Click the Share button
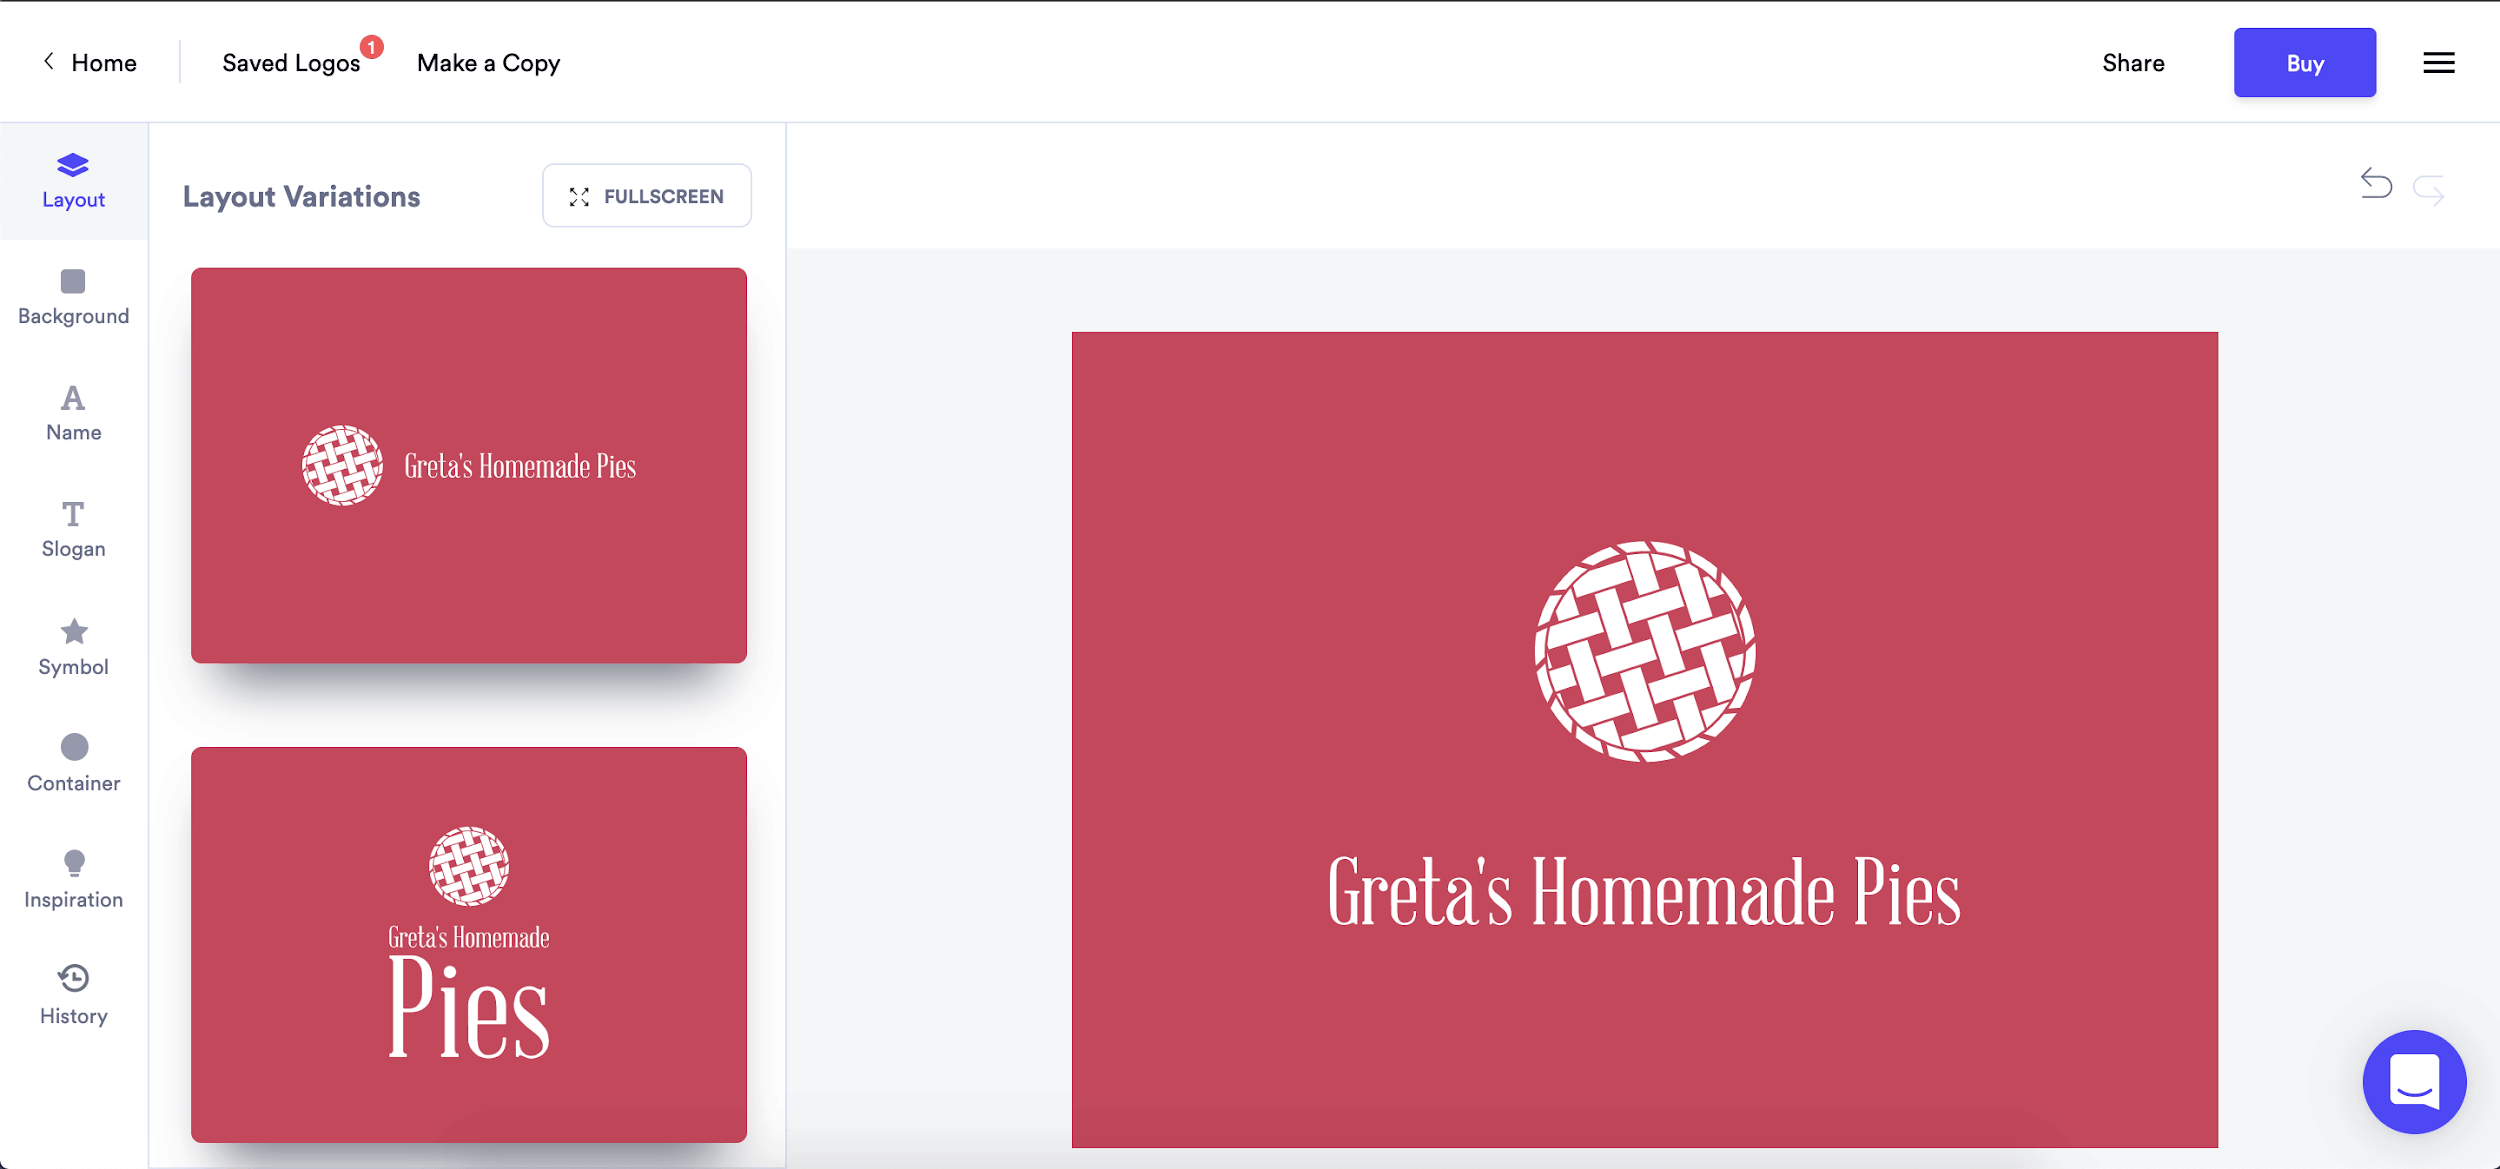 coord(2133,62)
